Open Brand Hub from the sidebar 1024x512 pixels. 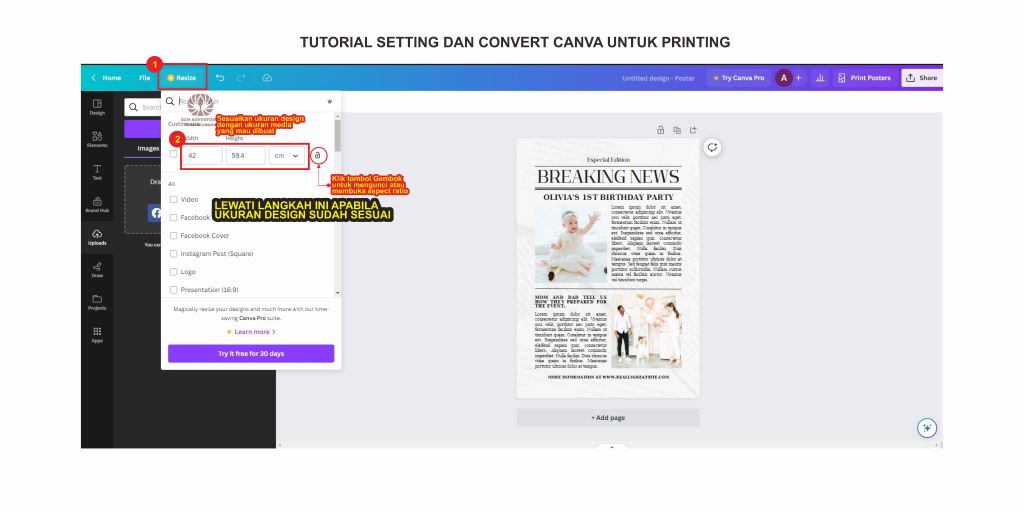click(97, 204)
